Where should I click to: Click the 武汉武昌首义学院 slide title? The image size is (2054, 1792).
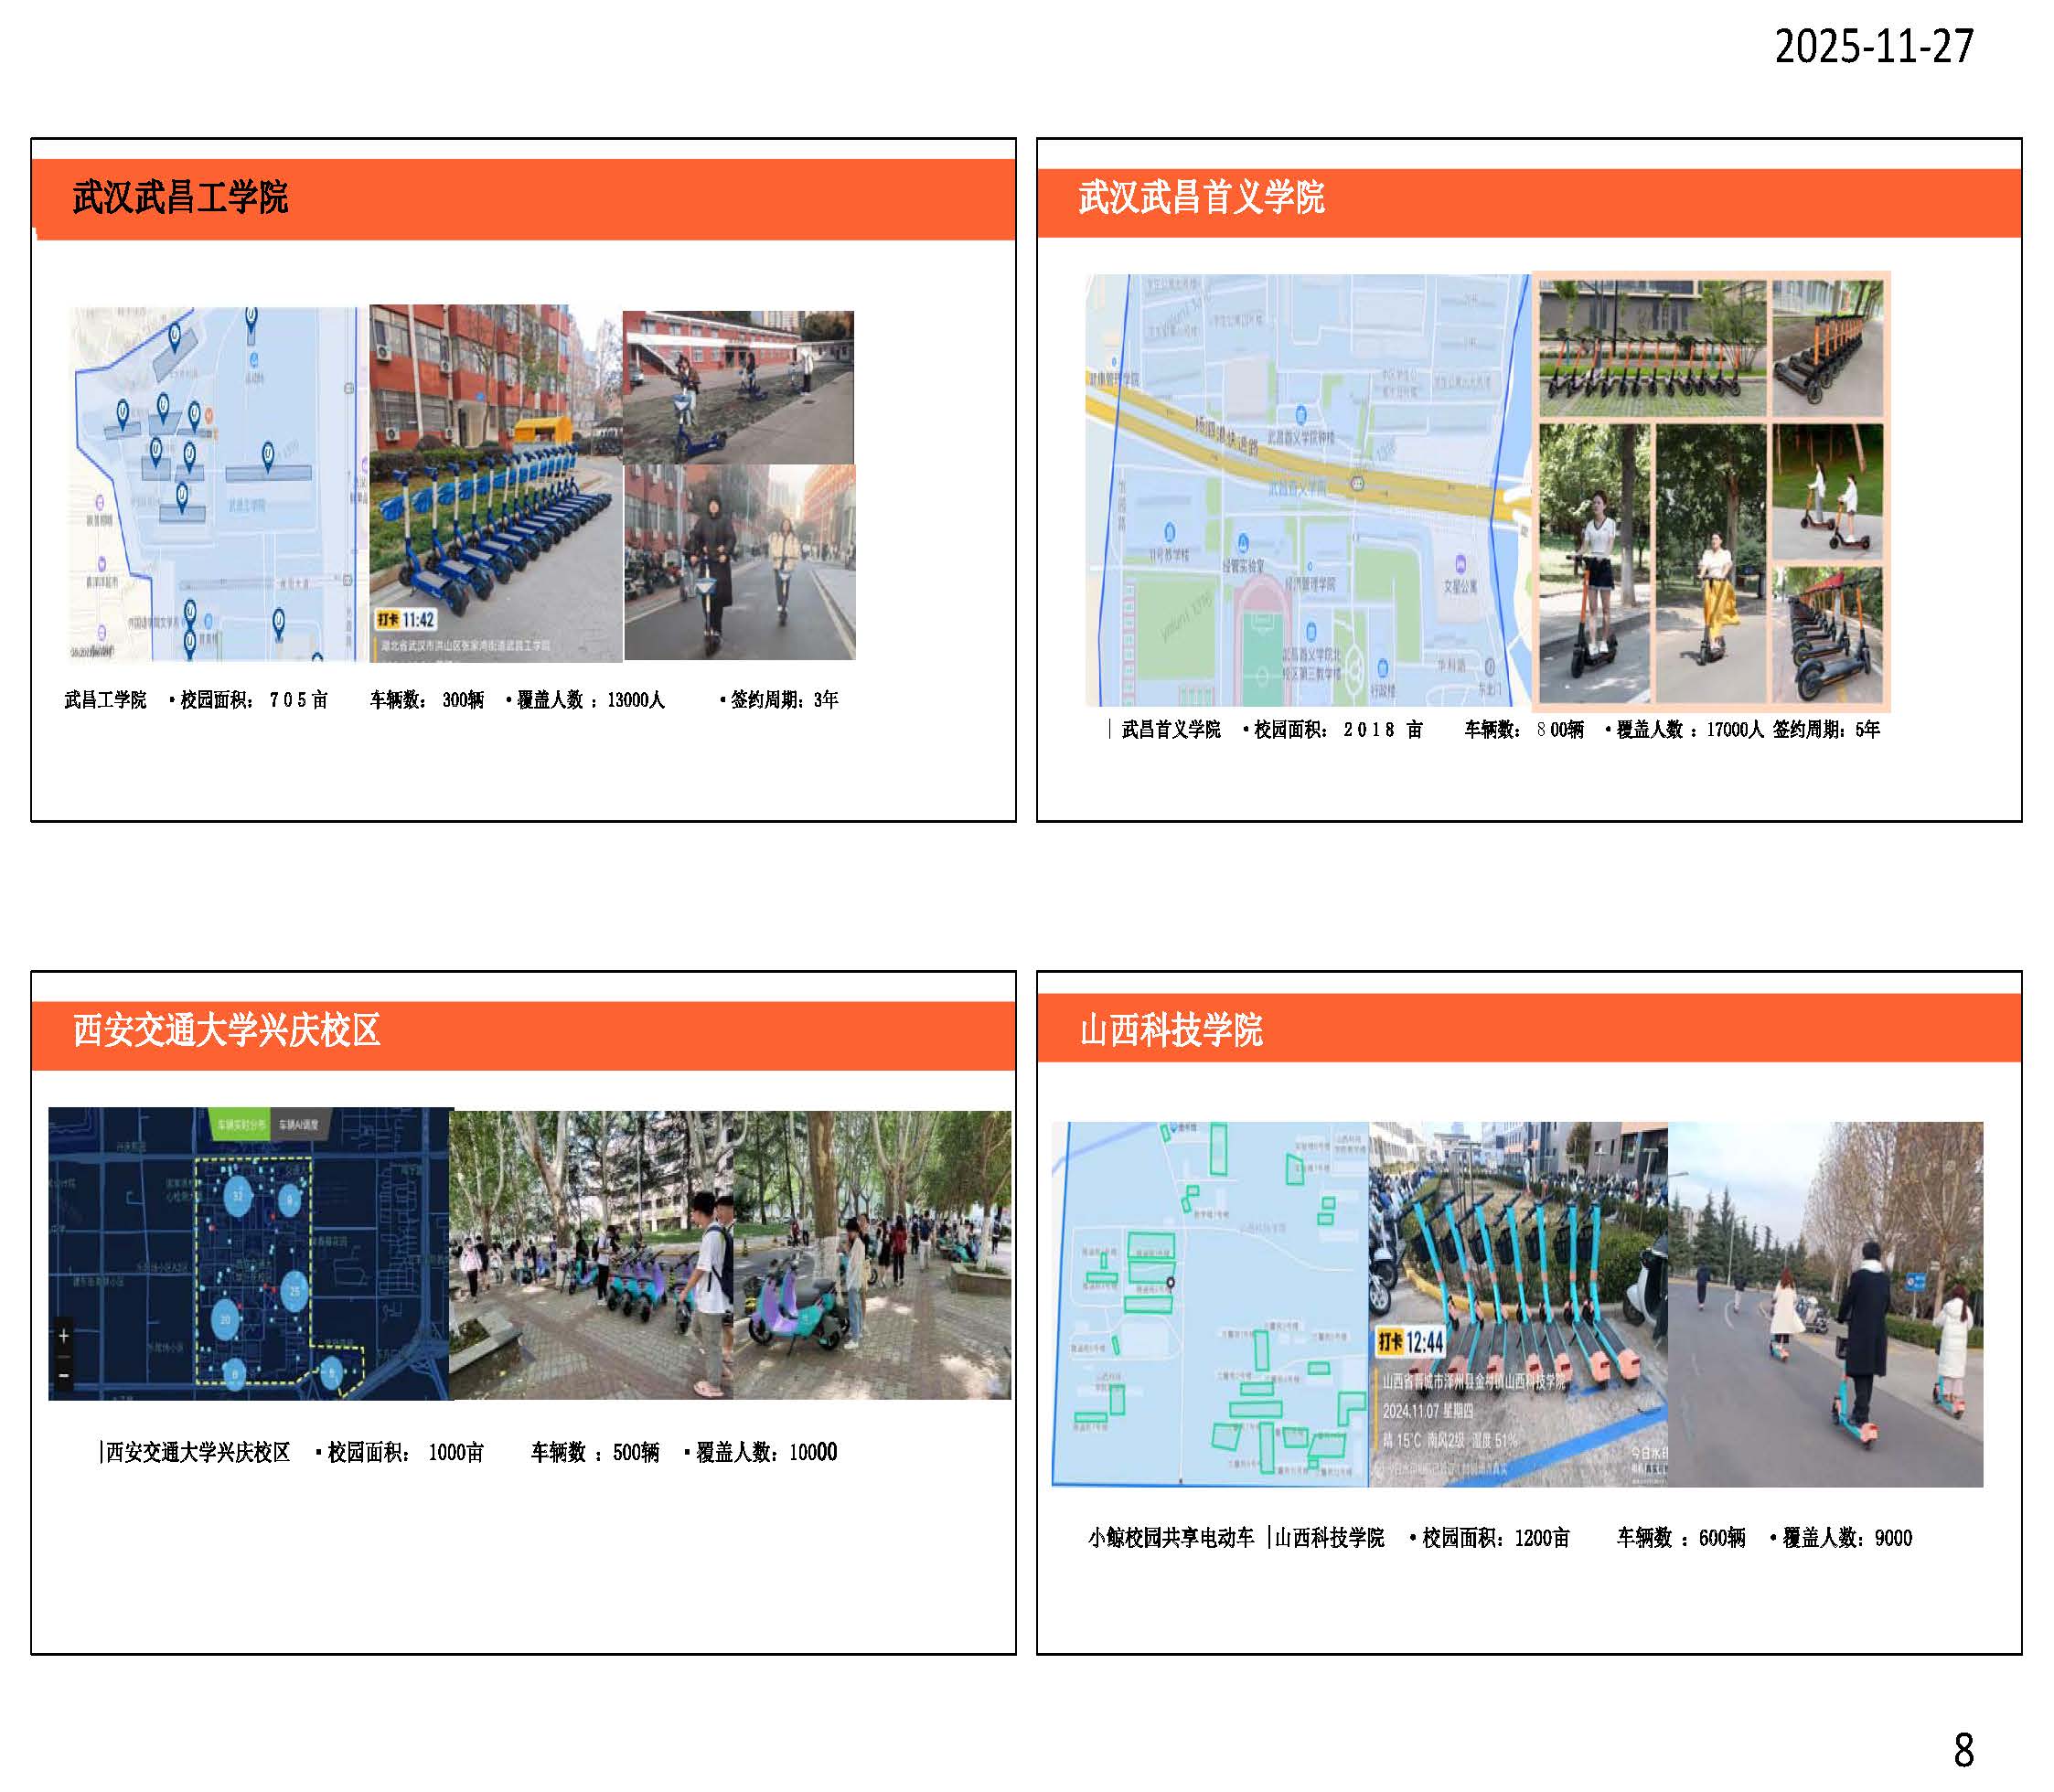click(x=1201, y=197)
